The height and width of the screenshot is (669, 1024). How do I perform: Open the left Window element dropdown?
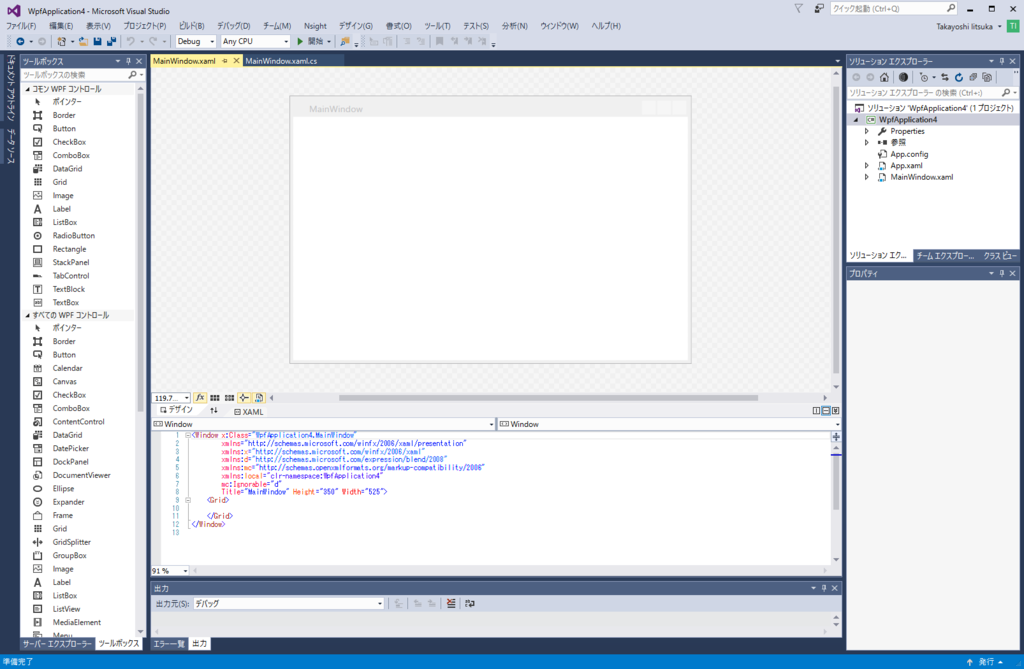324,424
